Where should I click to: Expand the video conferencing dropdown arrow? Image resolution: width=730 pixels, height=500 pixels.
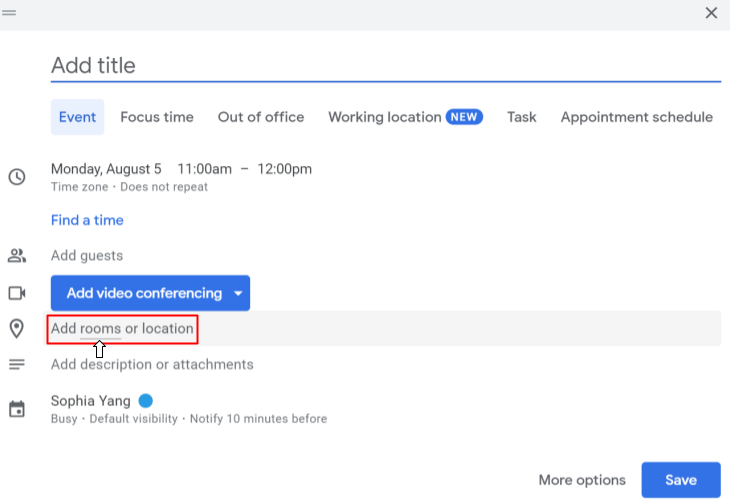(238, 294)
